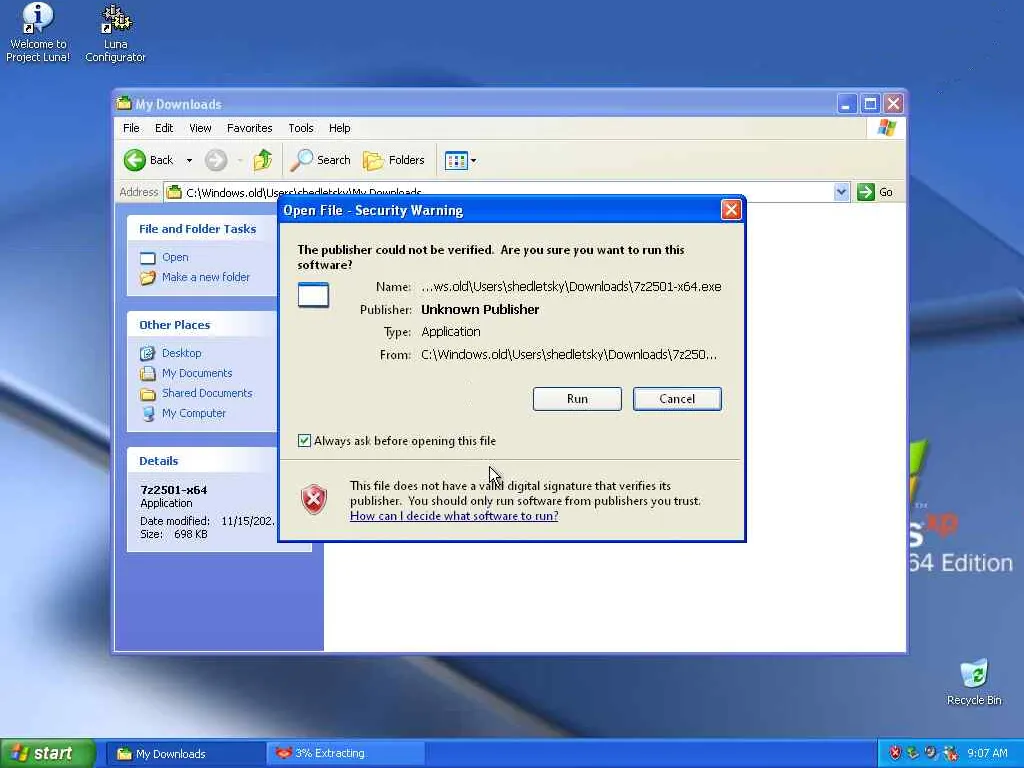
Task: Expand the Back button history dropdown
Action: point(189,160)
